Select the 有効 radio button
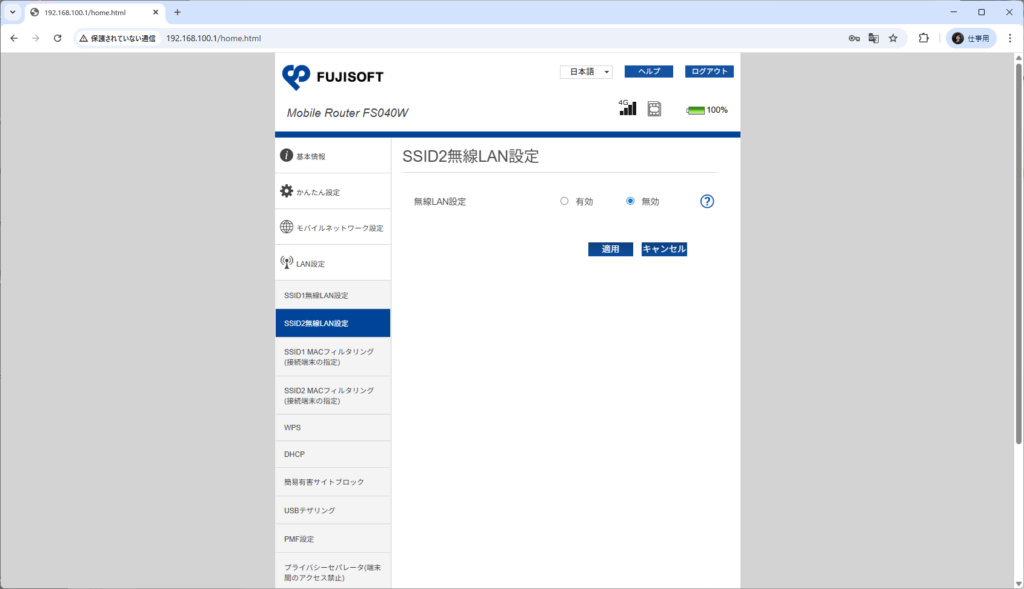Screen dimensions: 1024x589 (564, 201)
